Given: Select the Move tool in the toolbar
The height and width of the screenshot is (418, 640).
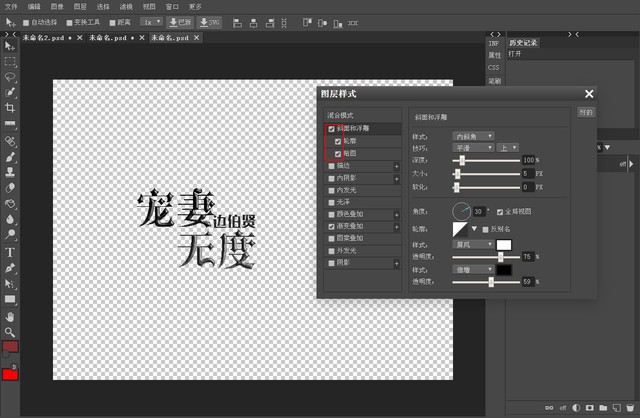Looking at the screenshot, I should point(10,44).
